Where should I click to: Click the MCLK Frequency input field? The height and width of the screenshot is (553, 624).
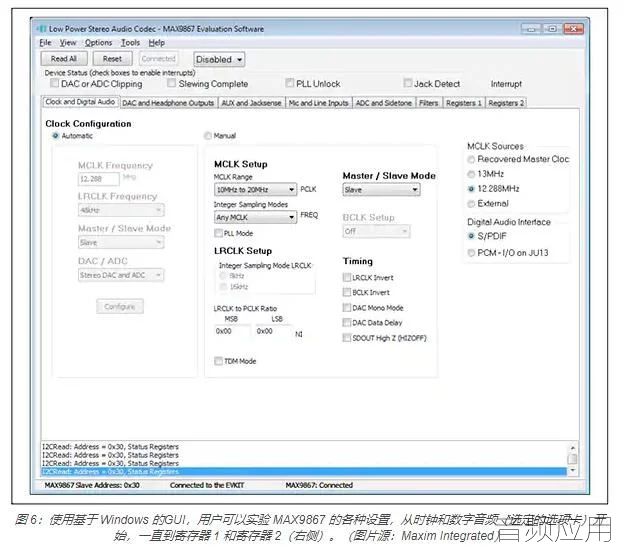coord(99,179)
